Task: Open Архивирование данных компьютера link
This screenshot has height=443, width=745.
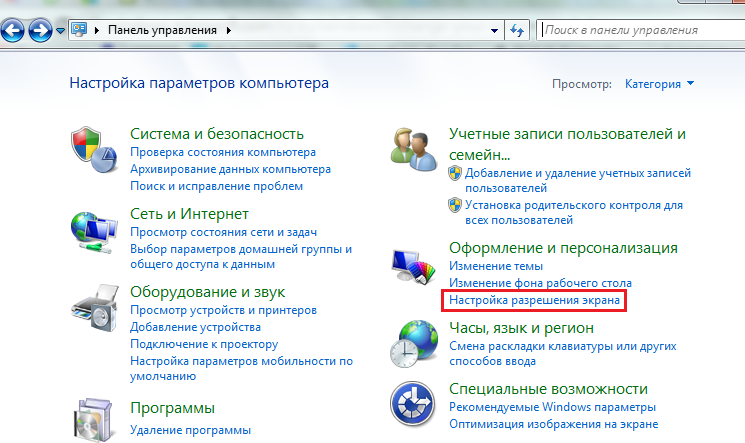Action: pyautogui.click(x=230, y=169)
